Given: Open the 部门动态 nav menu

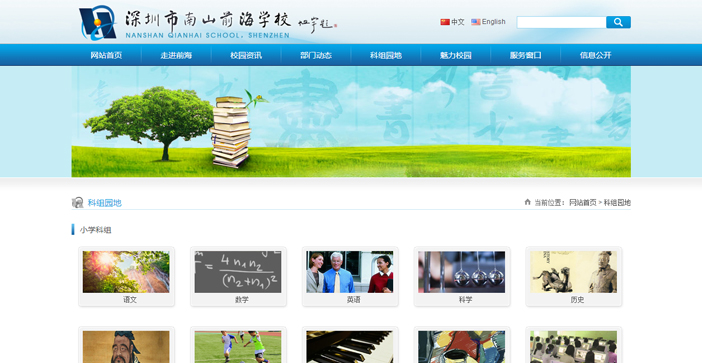Looking at the screenshot, I should (316, 56).
